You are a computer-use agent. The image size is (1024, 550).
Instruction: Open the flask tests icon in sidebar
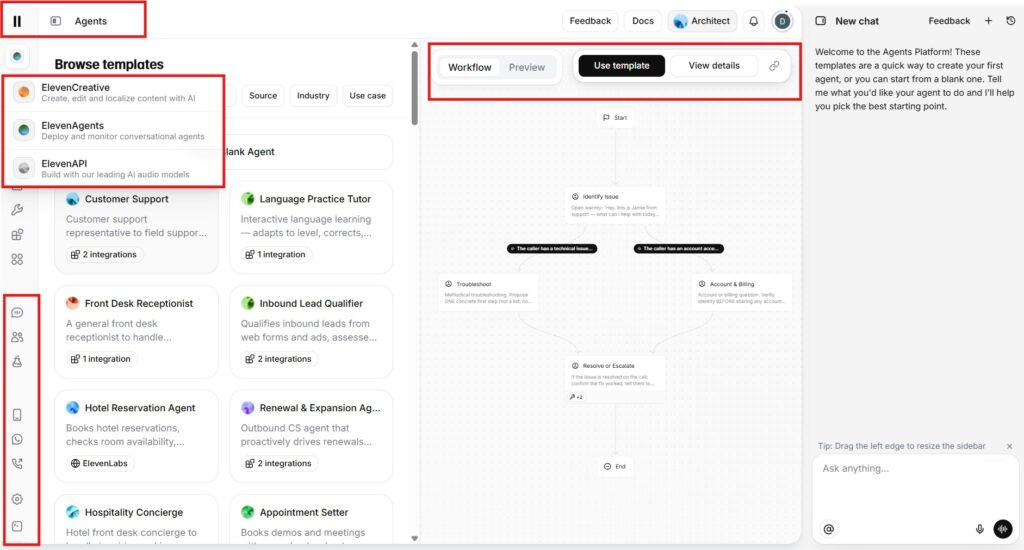point(17,361)
